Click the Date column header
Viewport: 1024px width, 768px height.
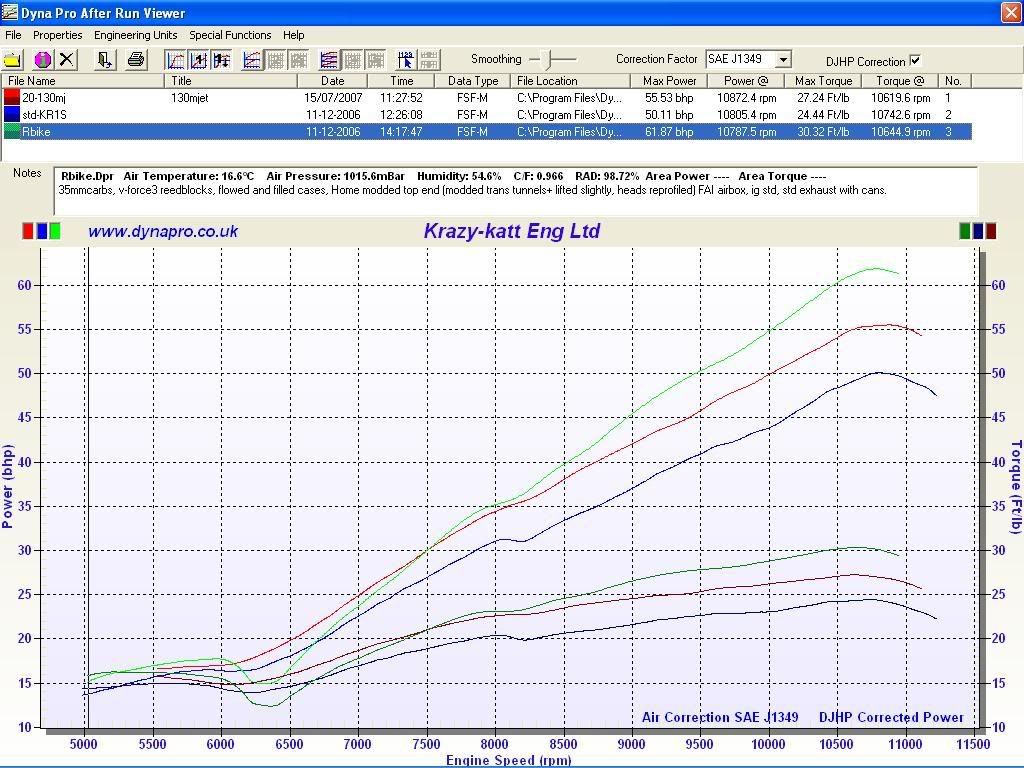pyautogui.click(x=332, y=81)
